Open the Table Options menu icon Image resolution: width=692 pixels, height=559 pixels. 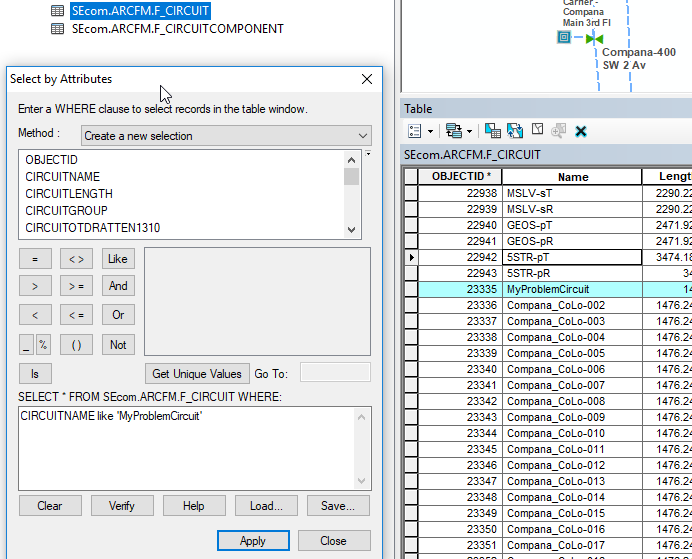pyautogui.click(x=414, y=131)
